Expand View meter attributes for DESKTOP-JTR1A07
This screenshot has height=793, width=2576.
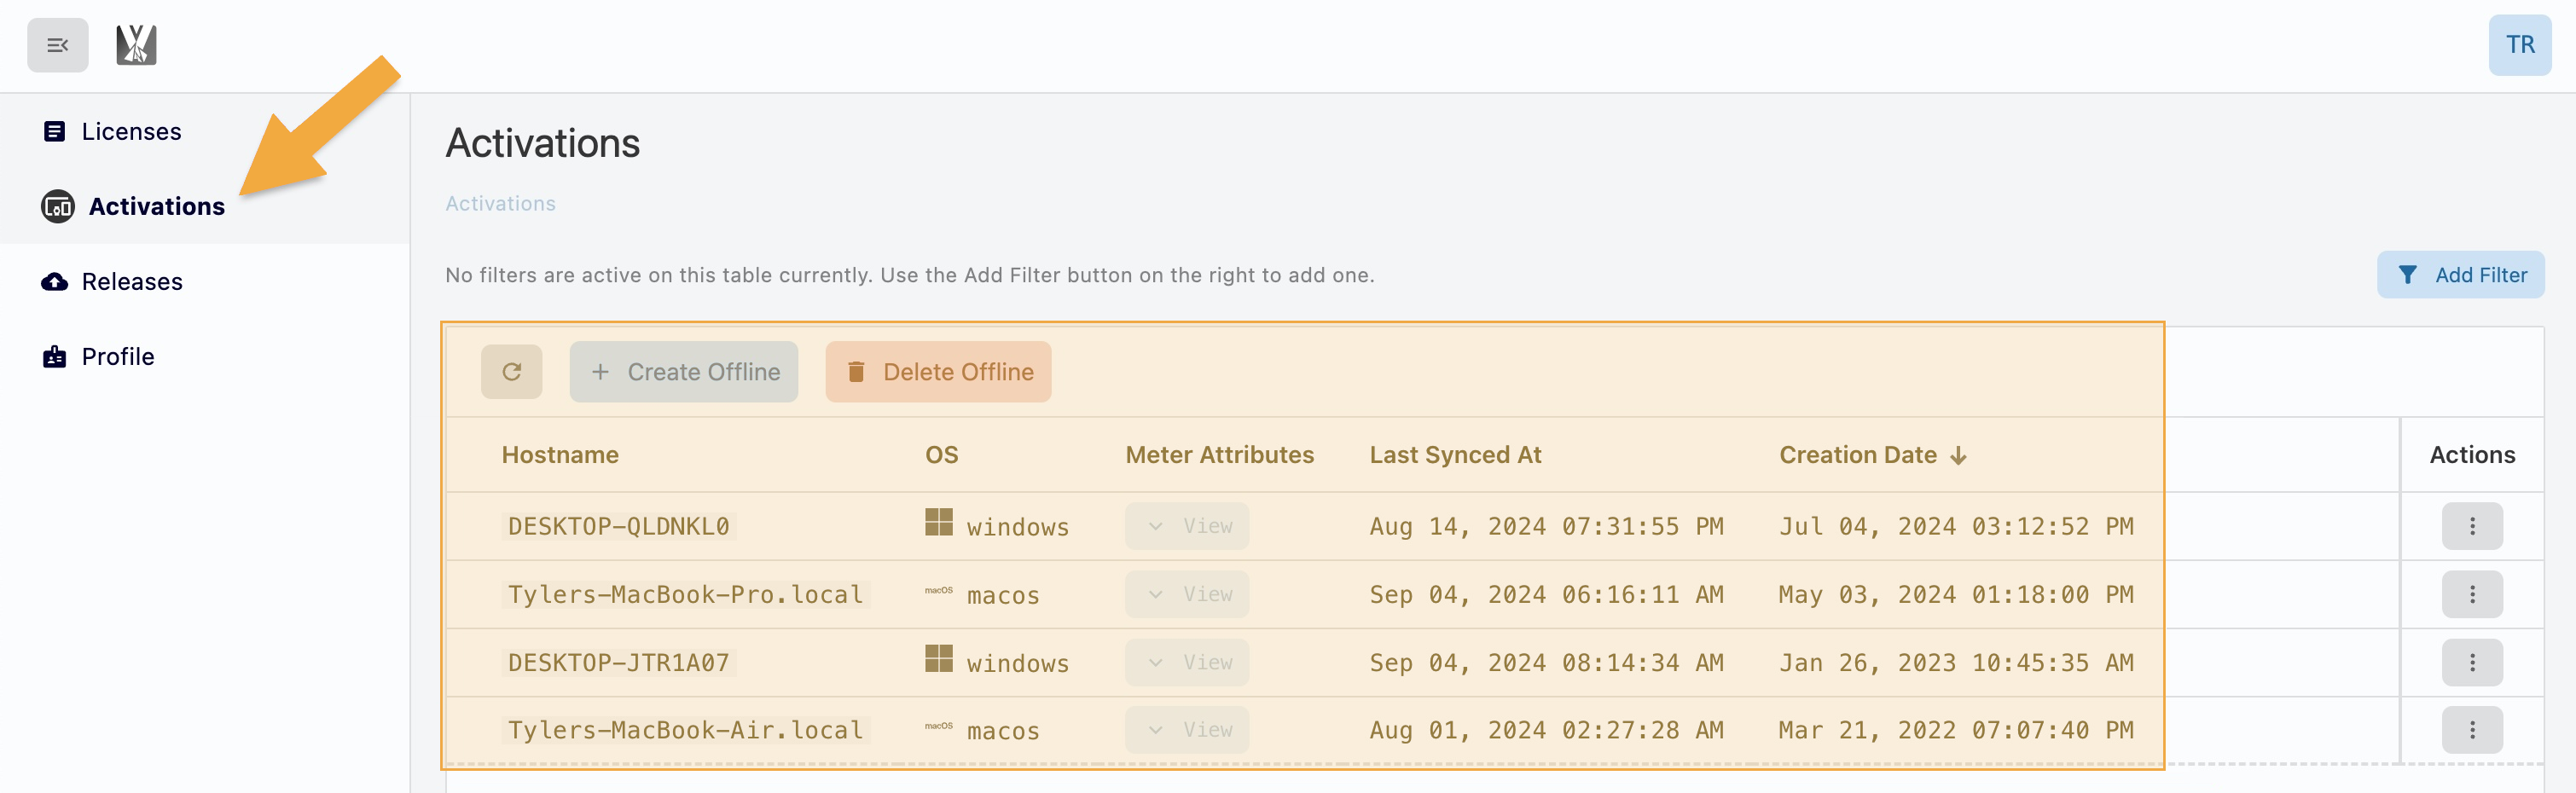[1187, 662]
